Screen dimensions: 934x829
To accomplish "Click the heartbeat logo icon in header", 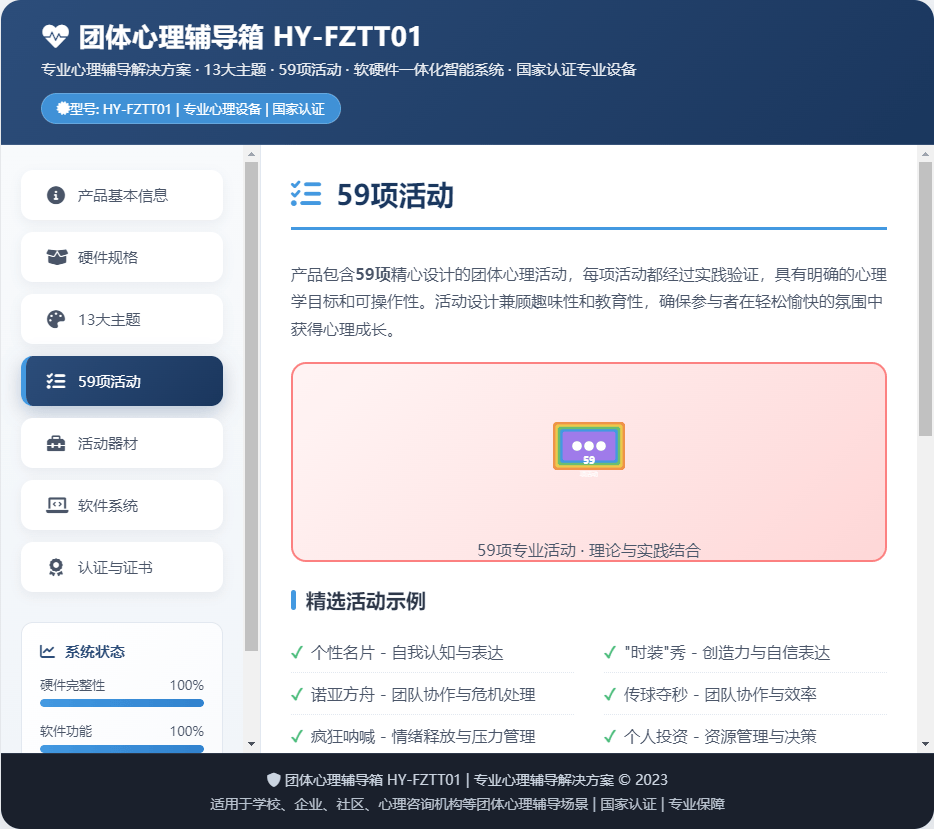I will (54, 37).
